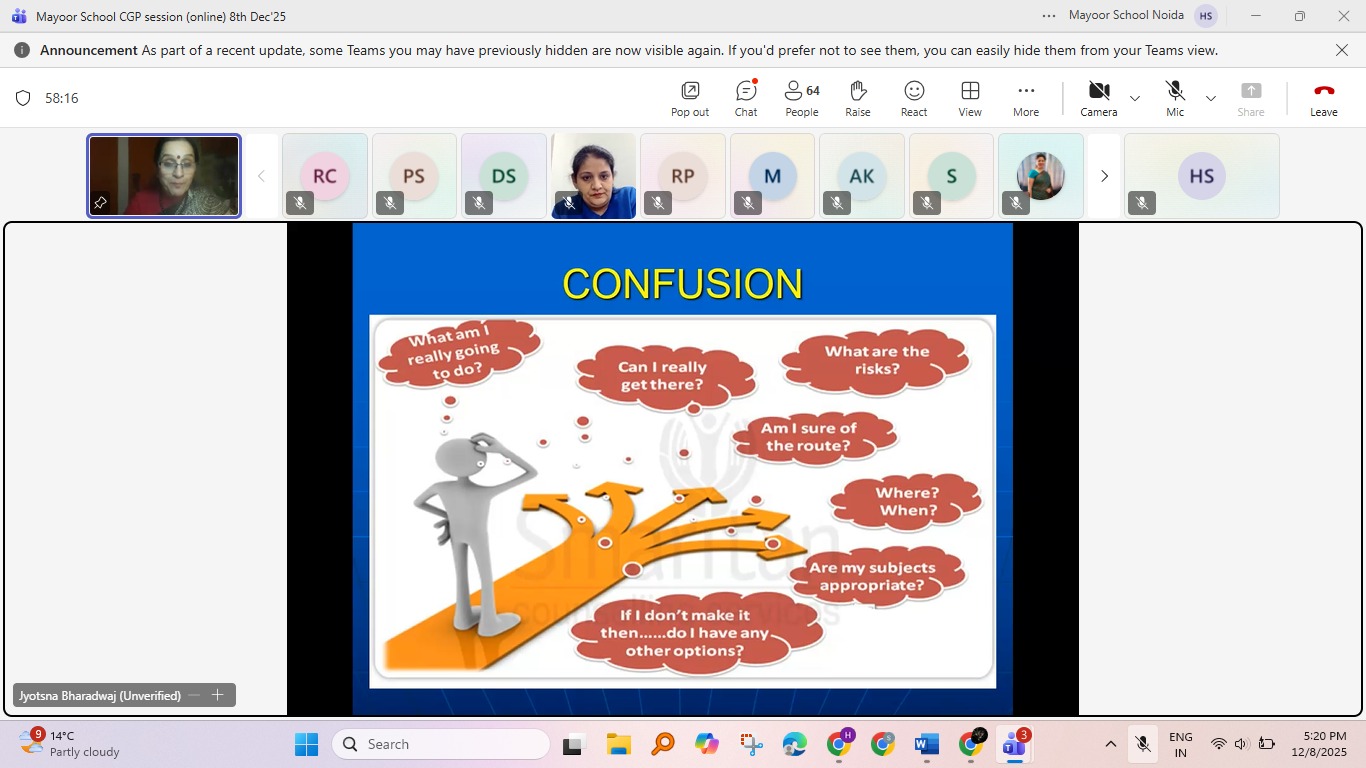Screen dimensions: 1366x768
Task: Change the meeting View layout
Action: (969, 97)
